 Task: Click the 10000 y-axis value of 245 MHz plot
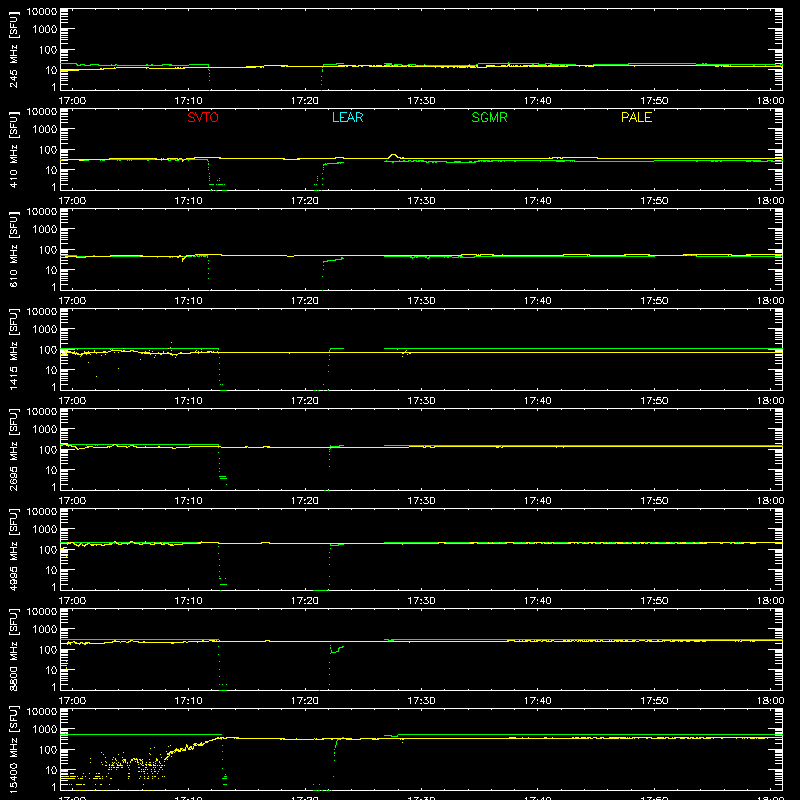(x=42, y=12)
